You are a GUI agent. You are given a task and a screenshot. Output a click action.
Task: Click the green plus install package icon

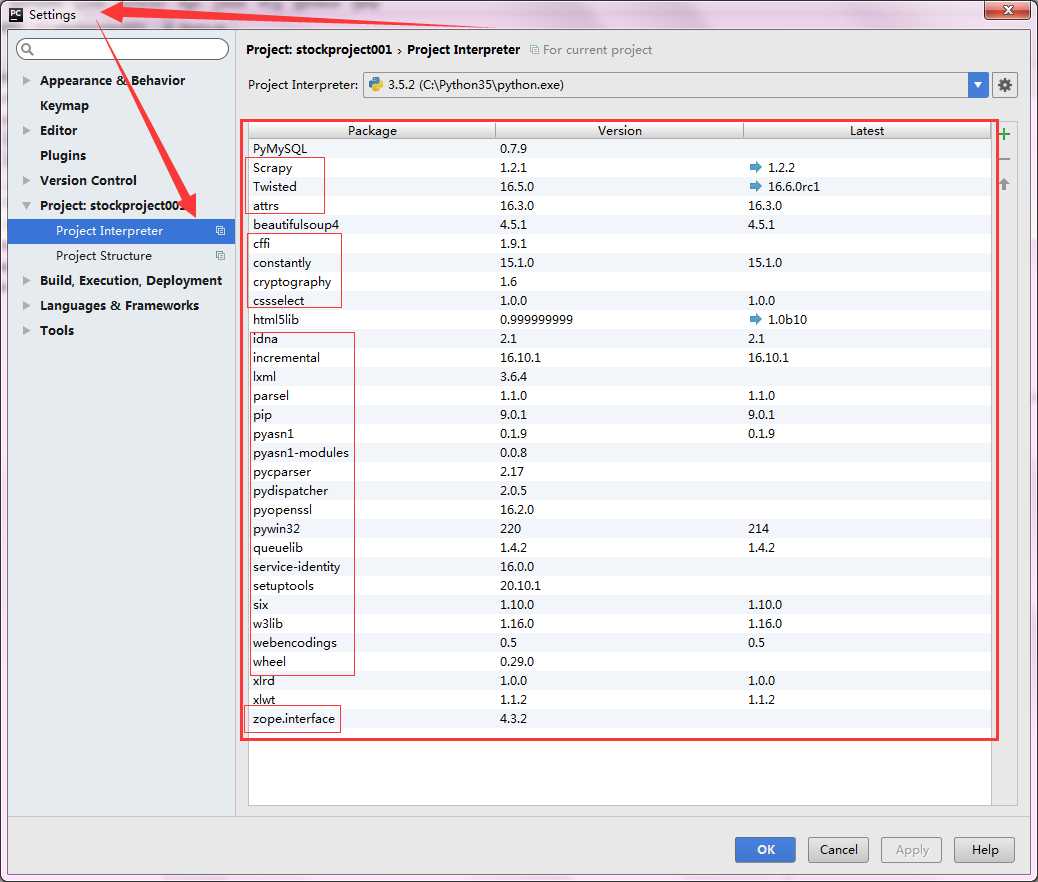(1004, 134)
